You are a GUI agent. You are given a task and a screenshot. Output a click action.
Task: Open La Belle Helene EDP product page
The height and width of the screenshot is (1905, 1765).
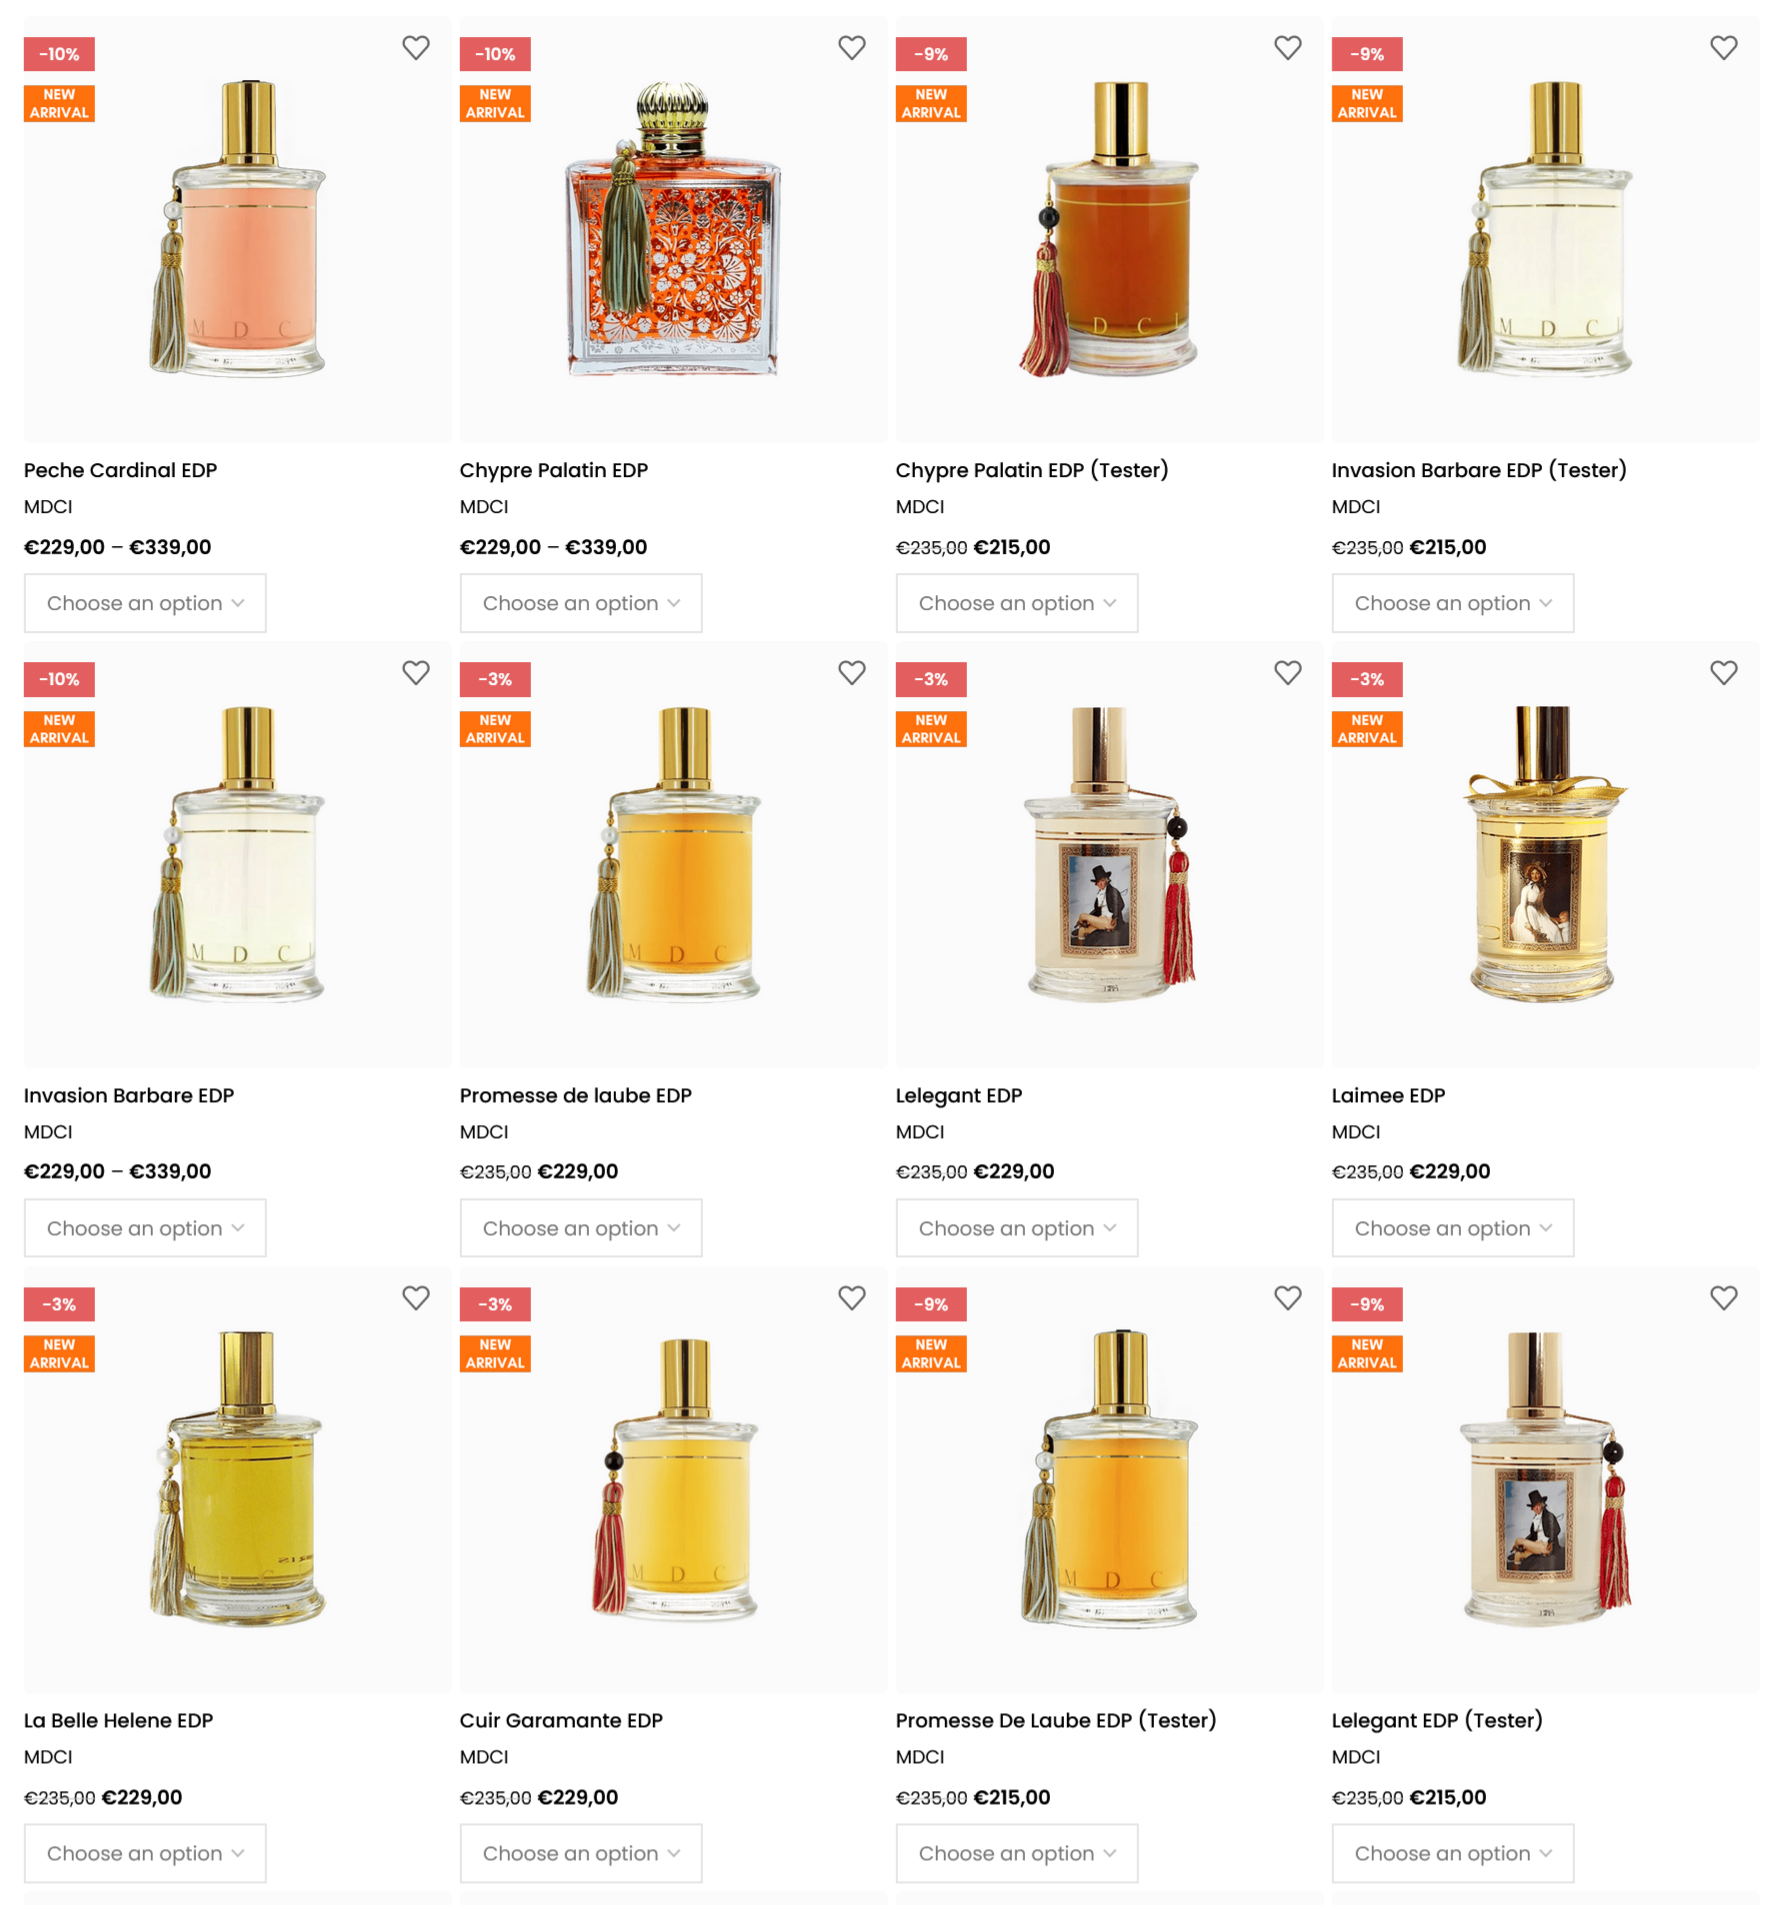pyautogui.click(x=119, y=1720)
